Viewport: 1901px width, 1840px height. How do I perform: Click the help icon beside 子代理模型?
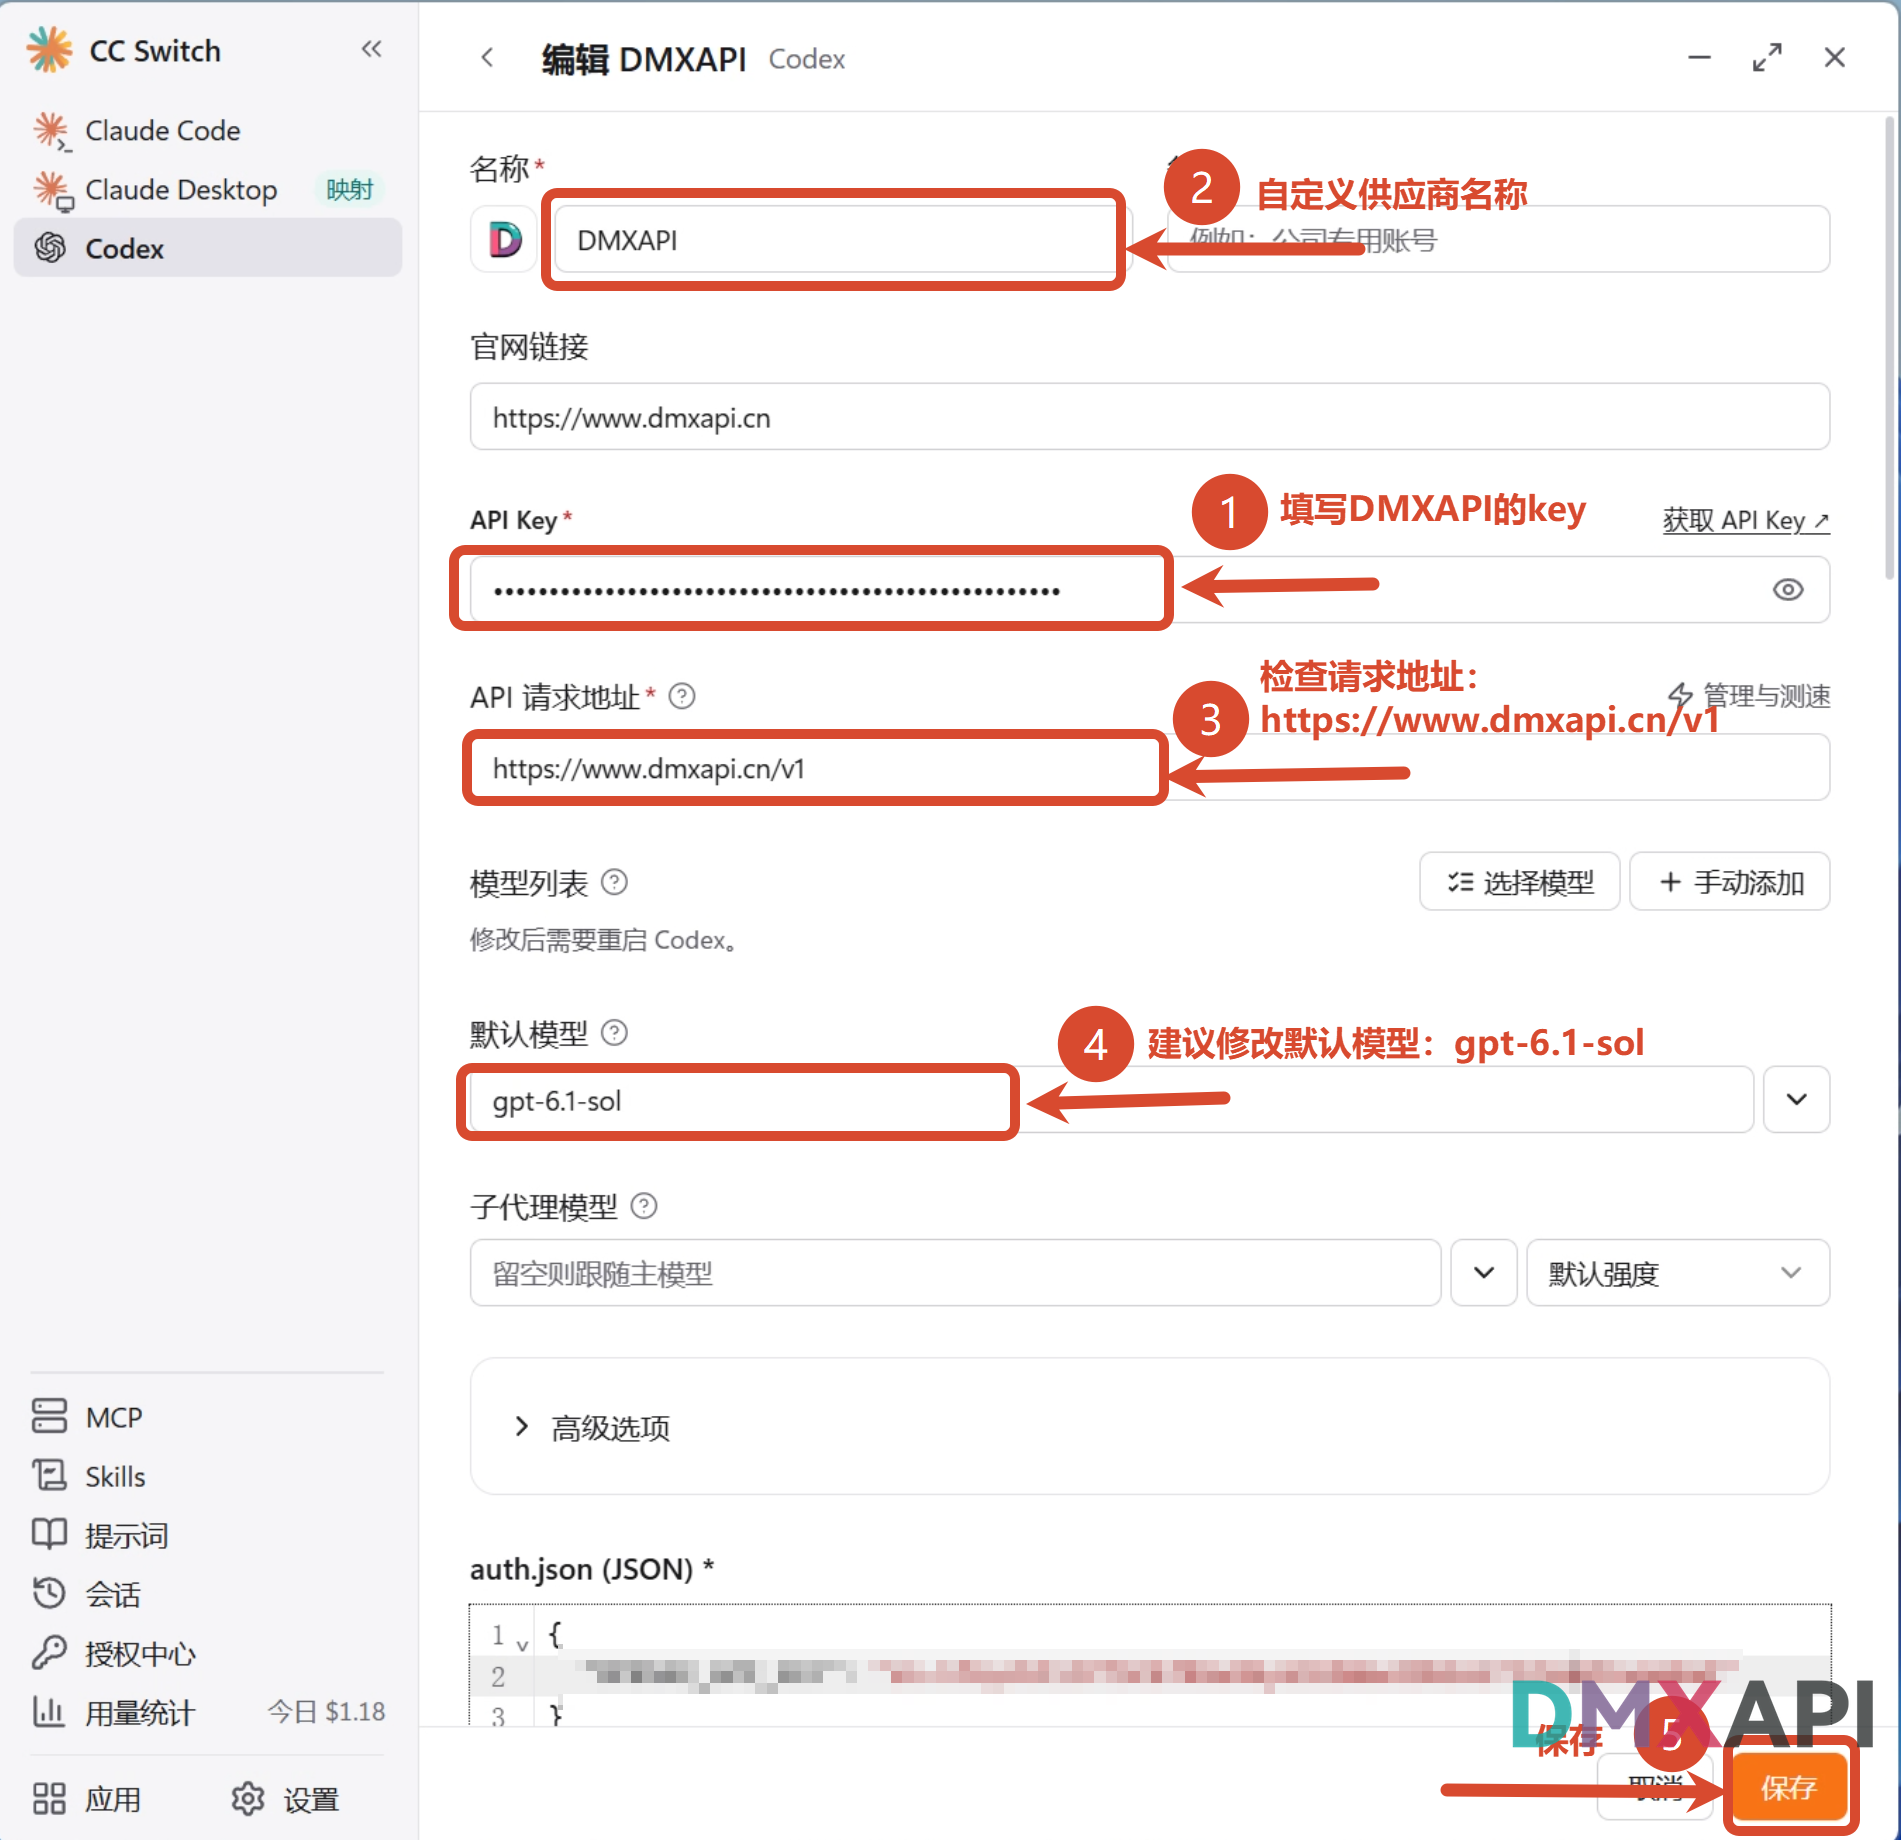(x=644, y=1206)
